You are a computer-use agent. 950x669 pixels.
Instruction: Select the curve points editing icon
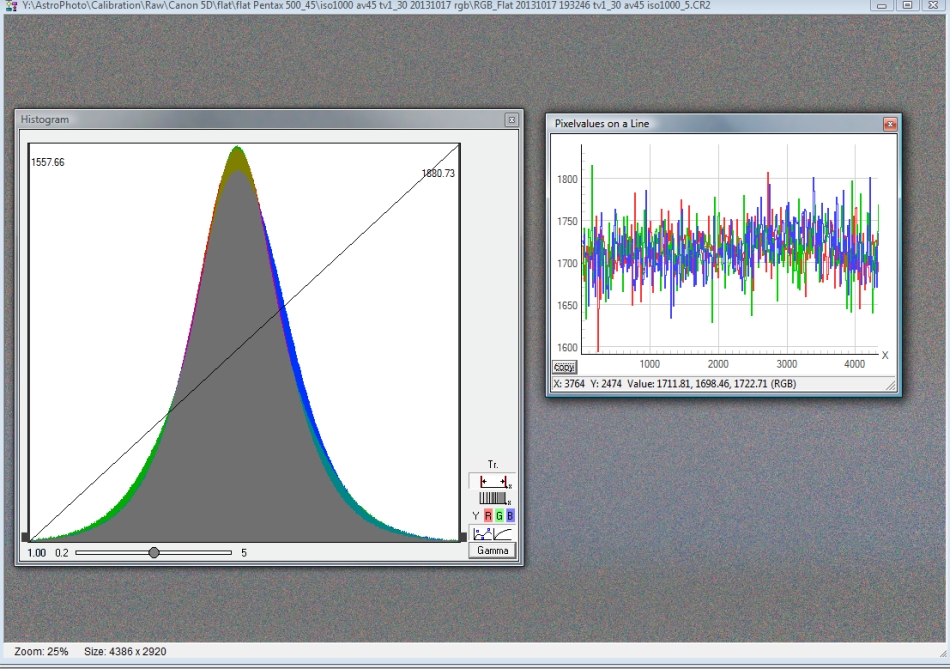coord(481,533)
